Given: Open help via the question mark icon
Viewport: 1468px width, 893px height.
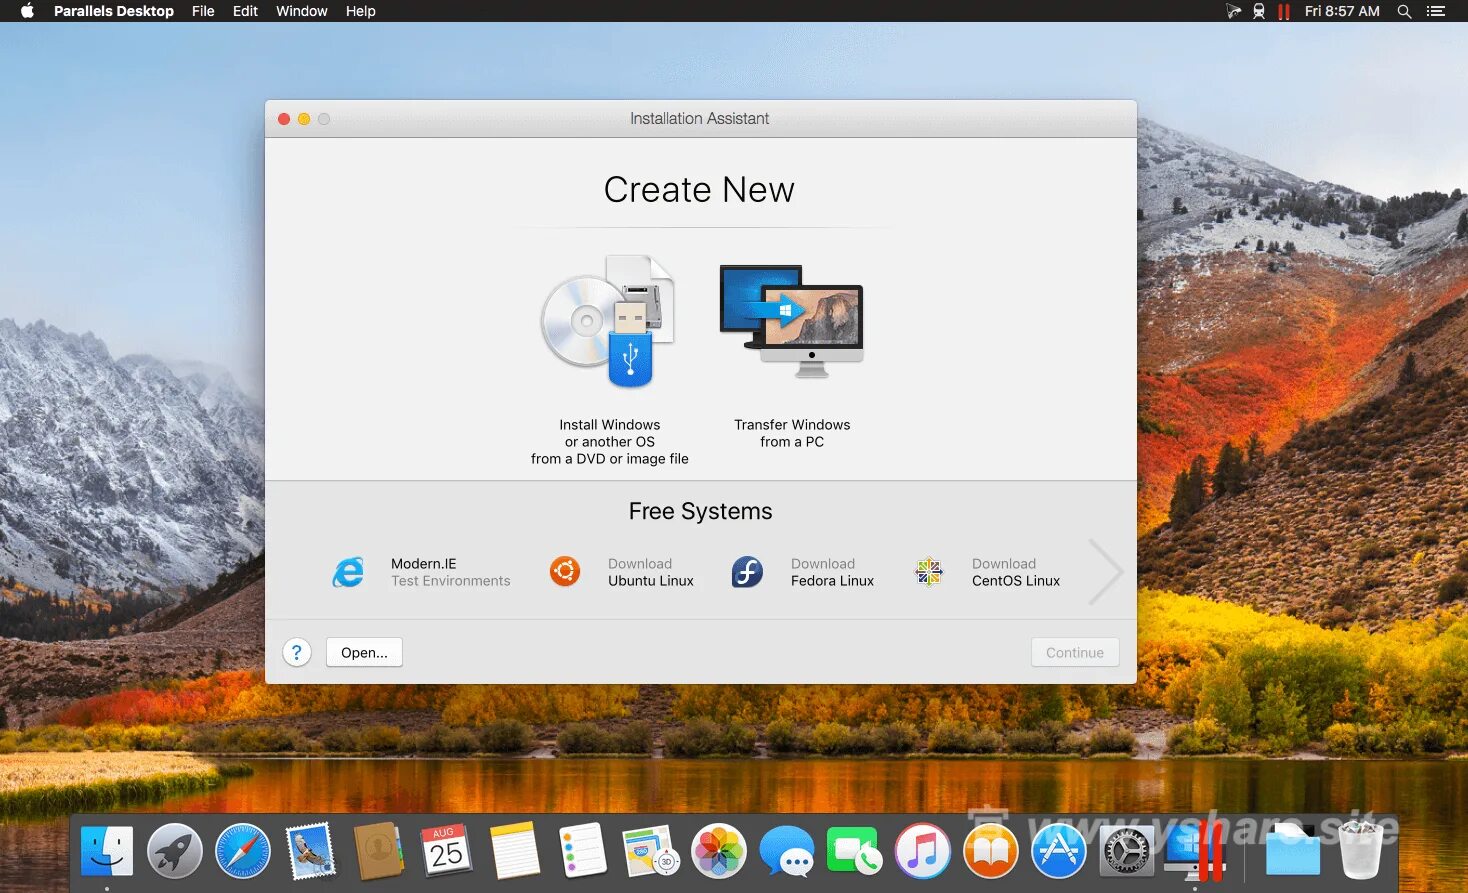Looking at the screenshot, I should (296, 652).
